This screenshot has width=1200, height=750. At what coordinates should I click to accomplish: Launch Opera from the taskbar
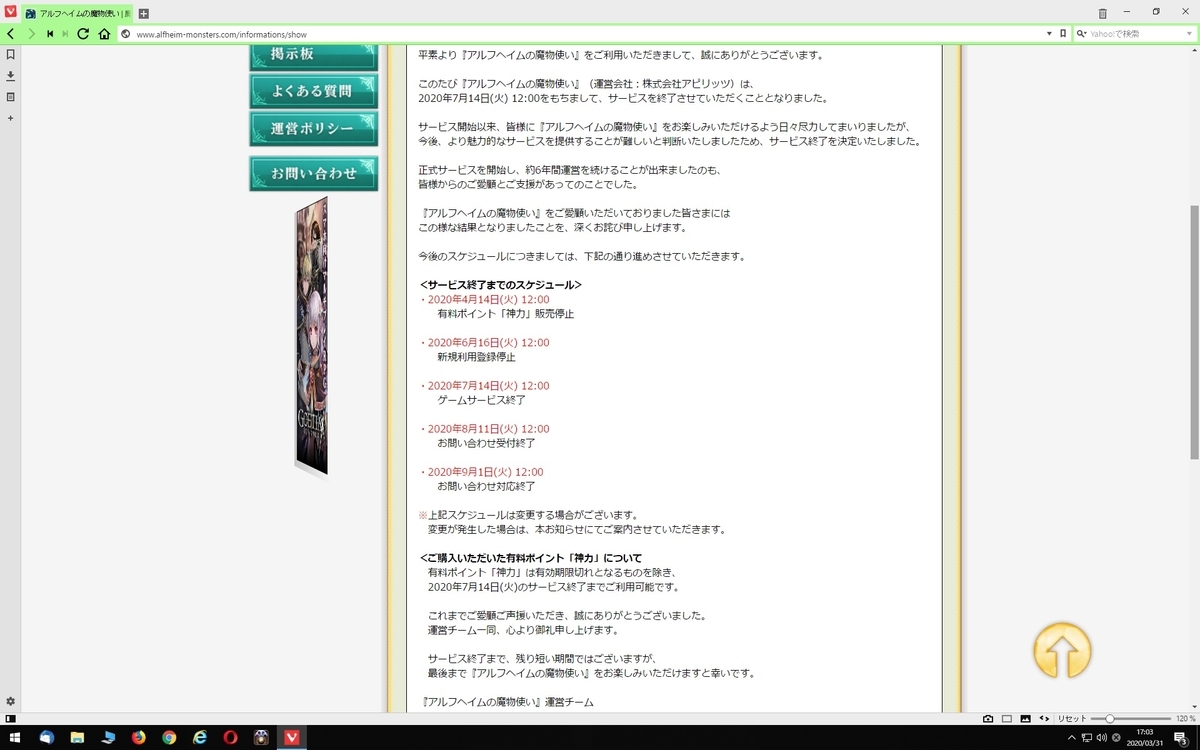tap(231, 737)
